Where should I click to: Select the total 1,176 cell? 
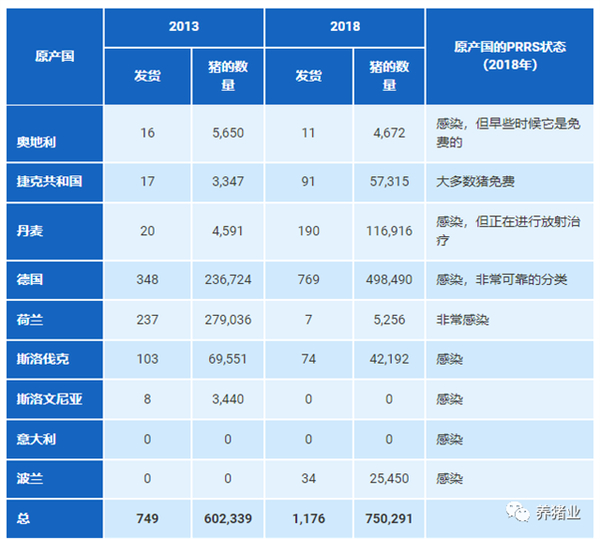point(308,519)
